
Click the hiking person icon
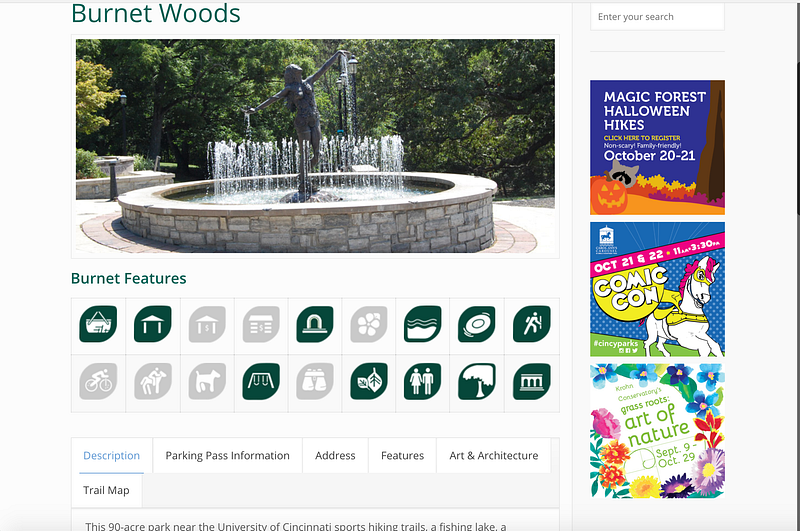pyautogui.click(x=532, y=324)
